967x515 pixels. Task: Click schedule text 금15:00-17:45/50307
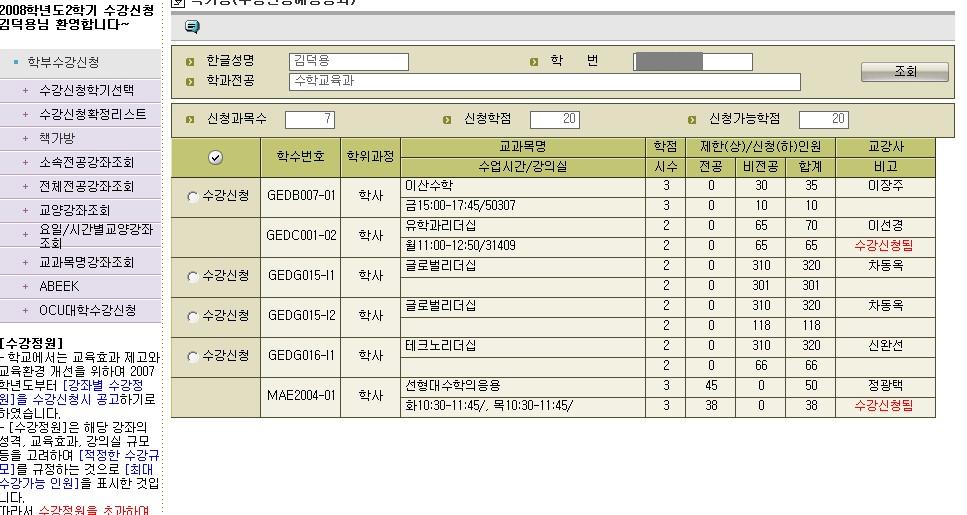460,205
